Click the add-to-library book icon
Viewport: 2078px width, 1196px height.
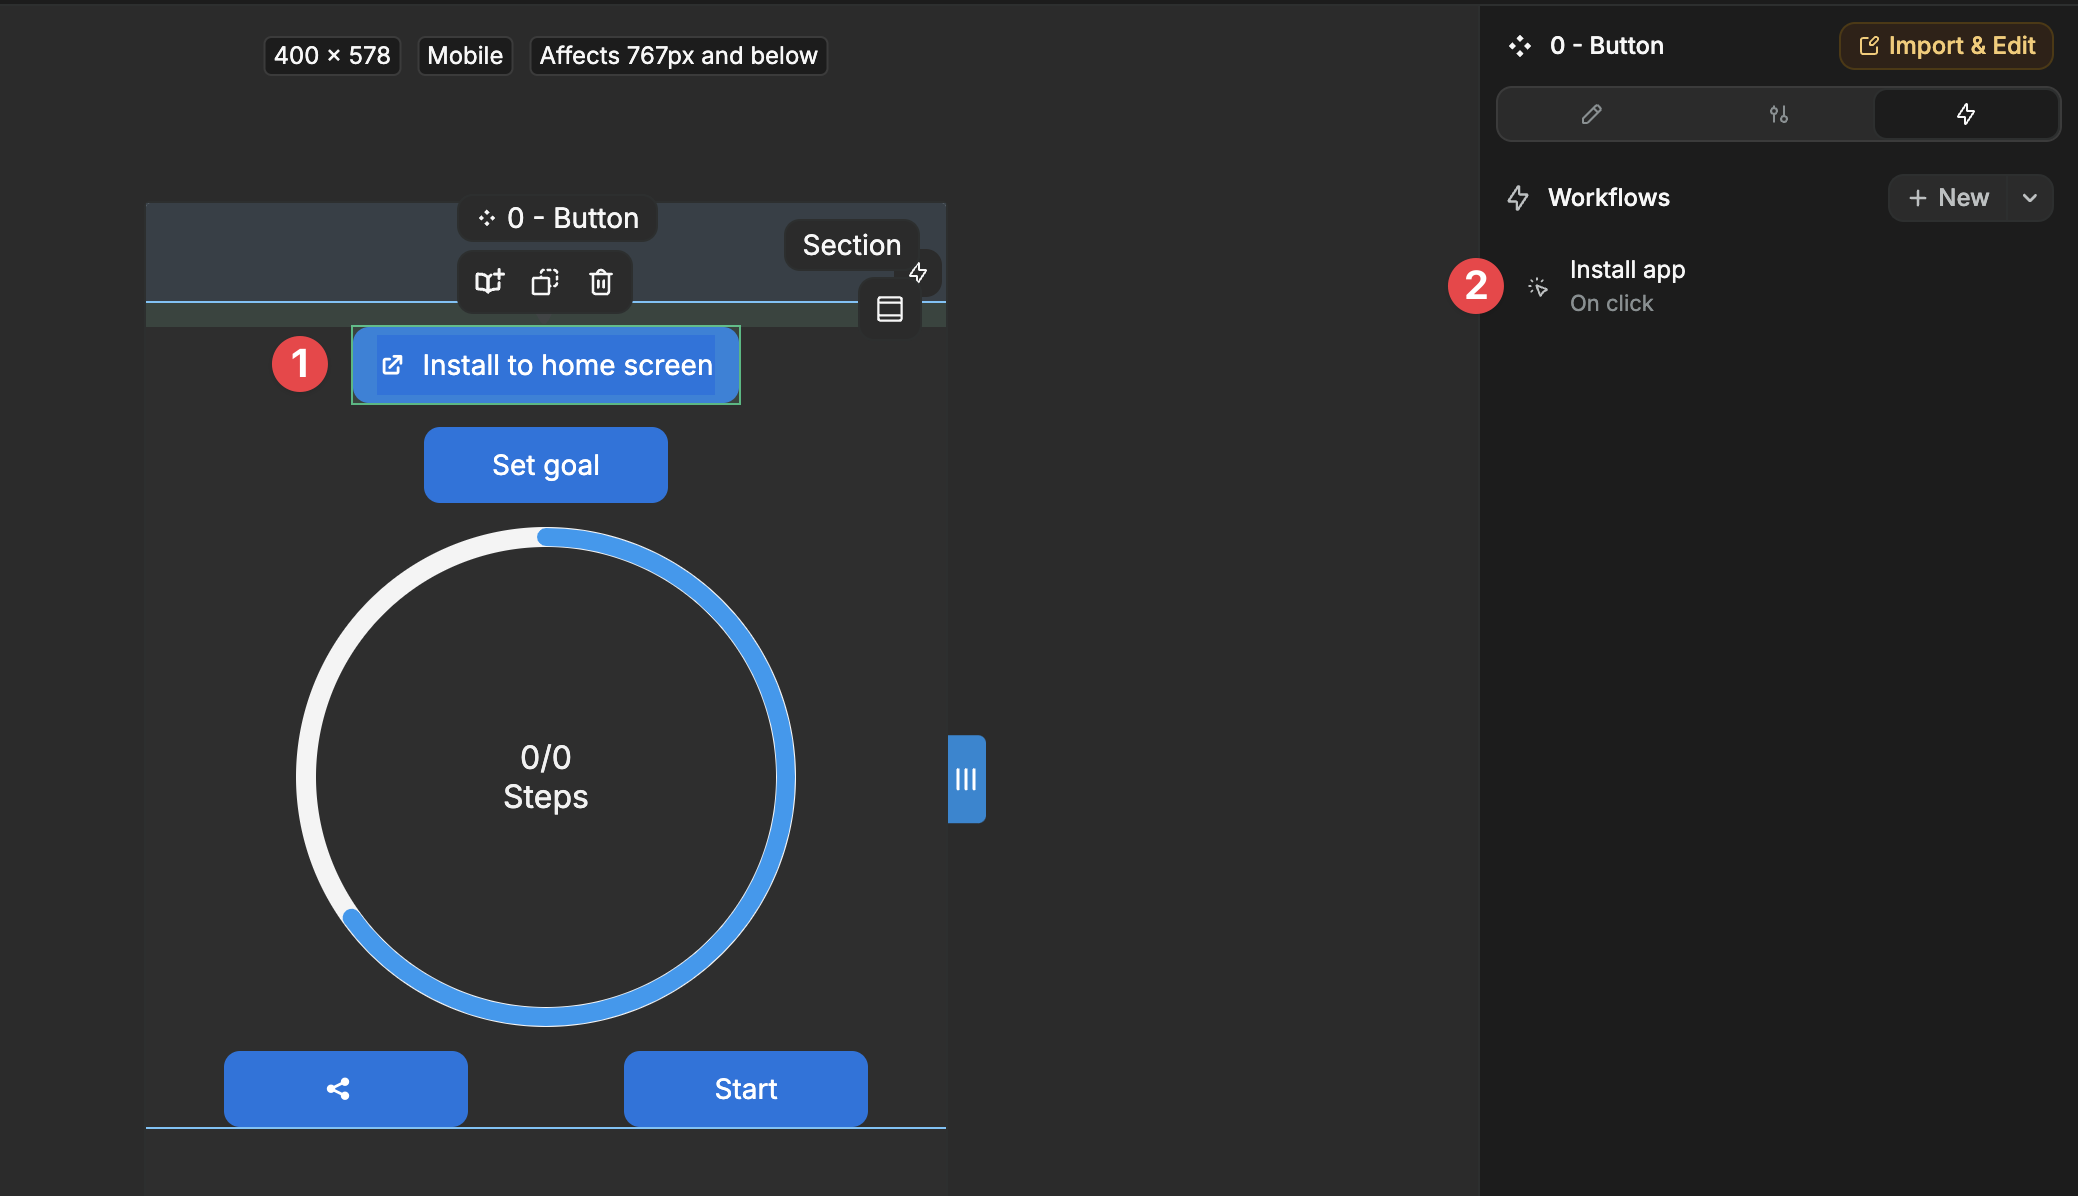click(x=489, y=282)
